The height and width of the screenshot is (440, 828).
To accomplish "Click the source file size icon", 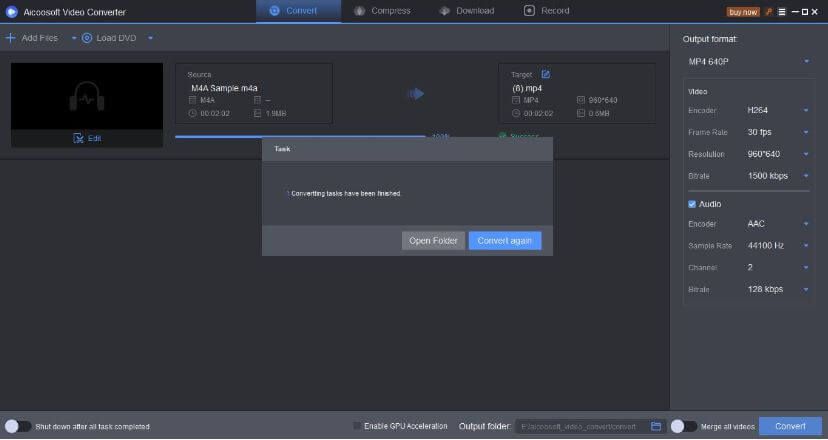I will 258,114.
